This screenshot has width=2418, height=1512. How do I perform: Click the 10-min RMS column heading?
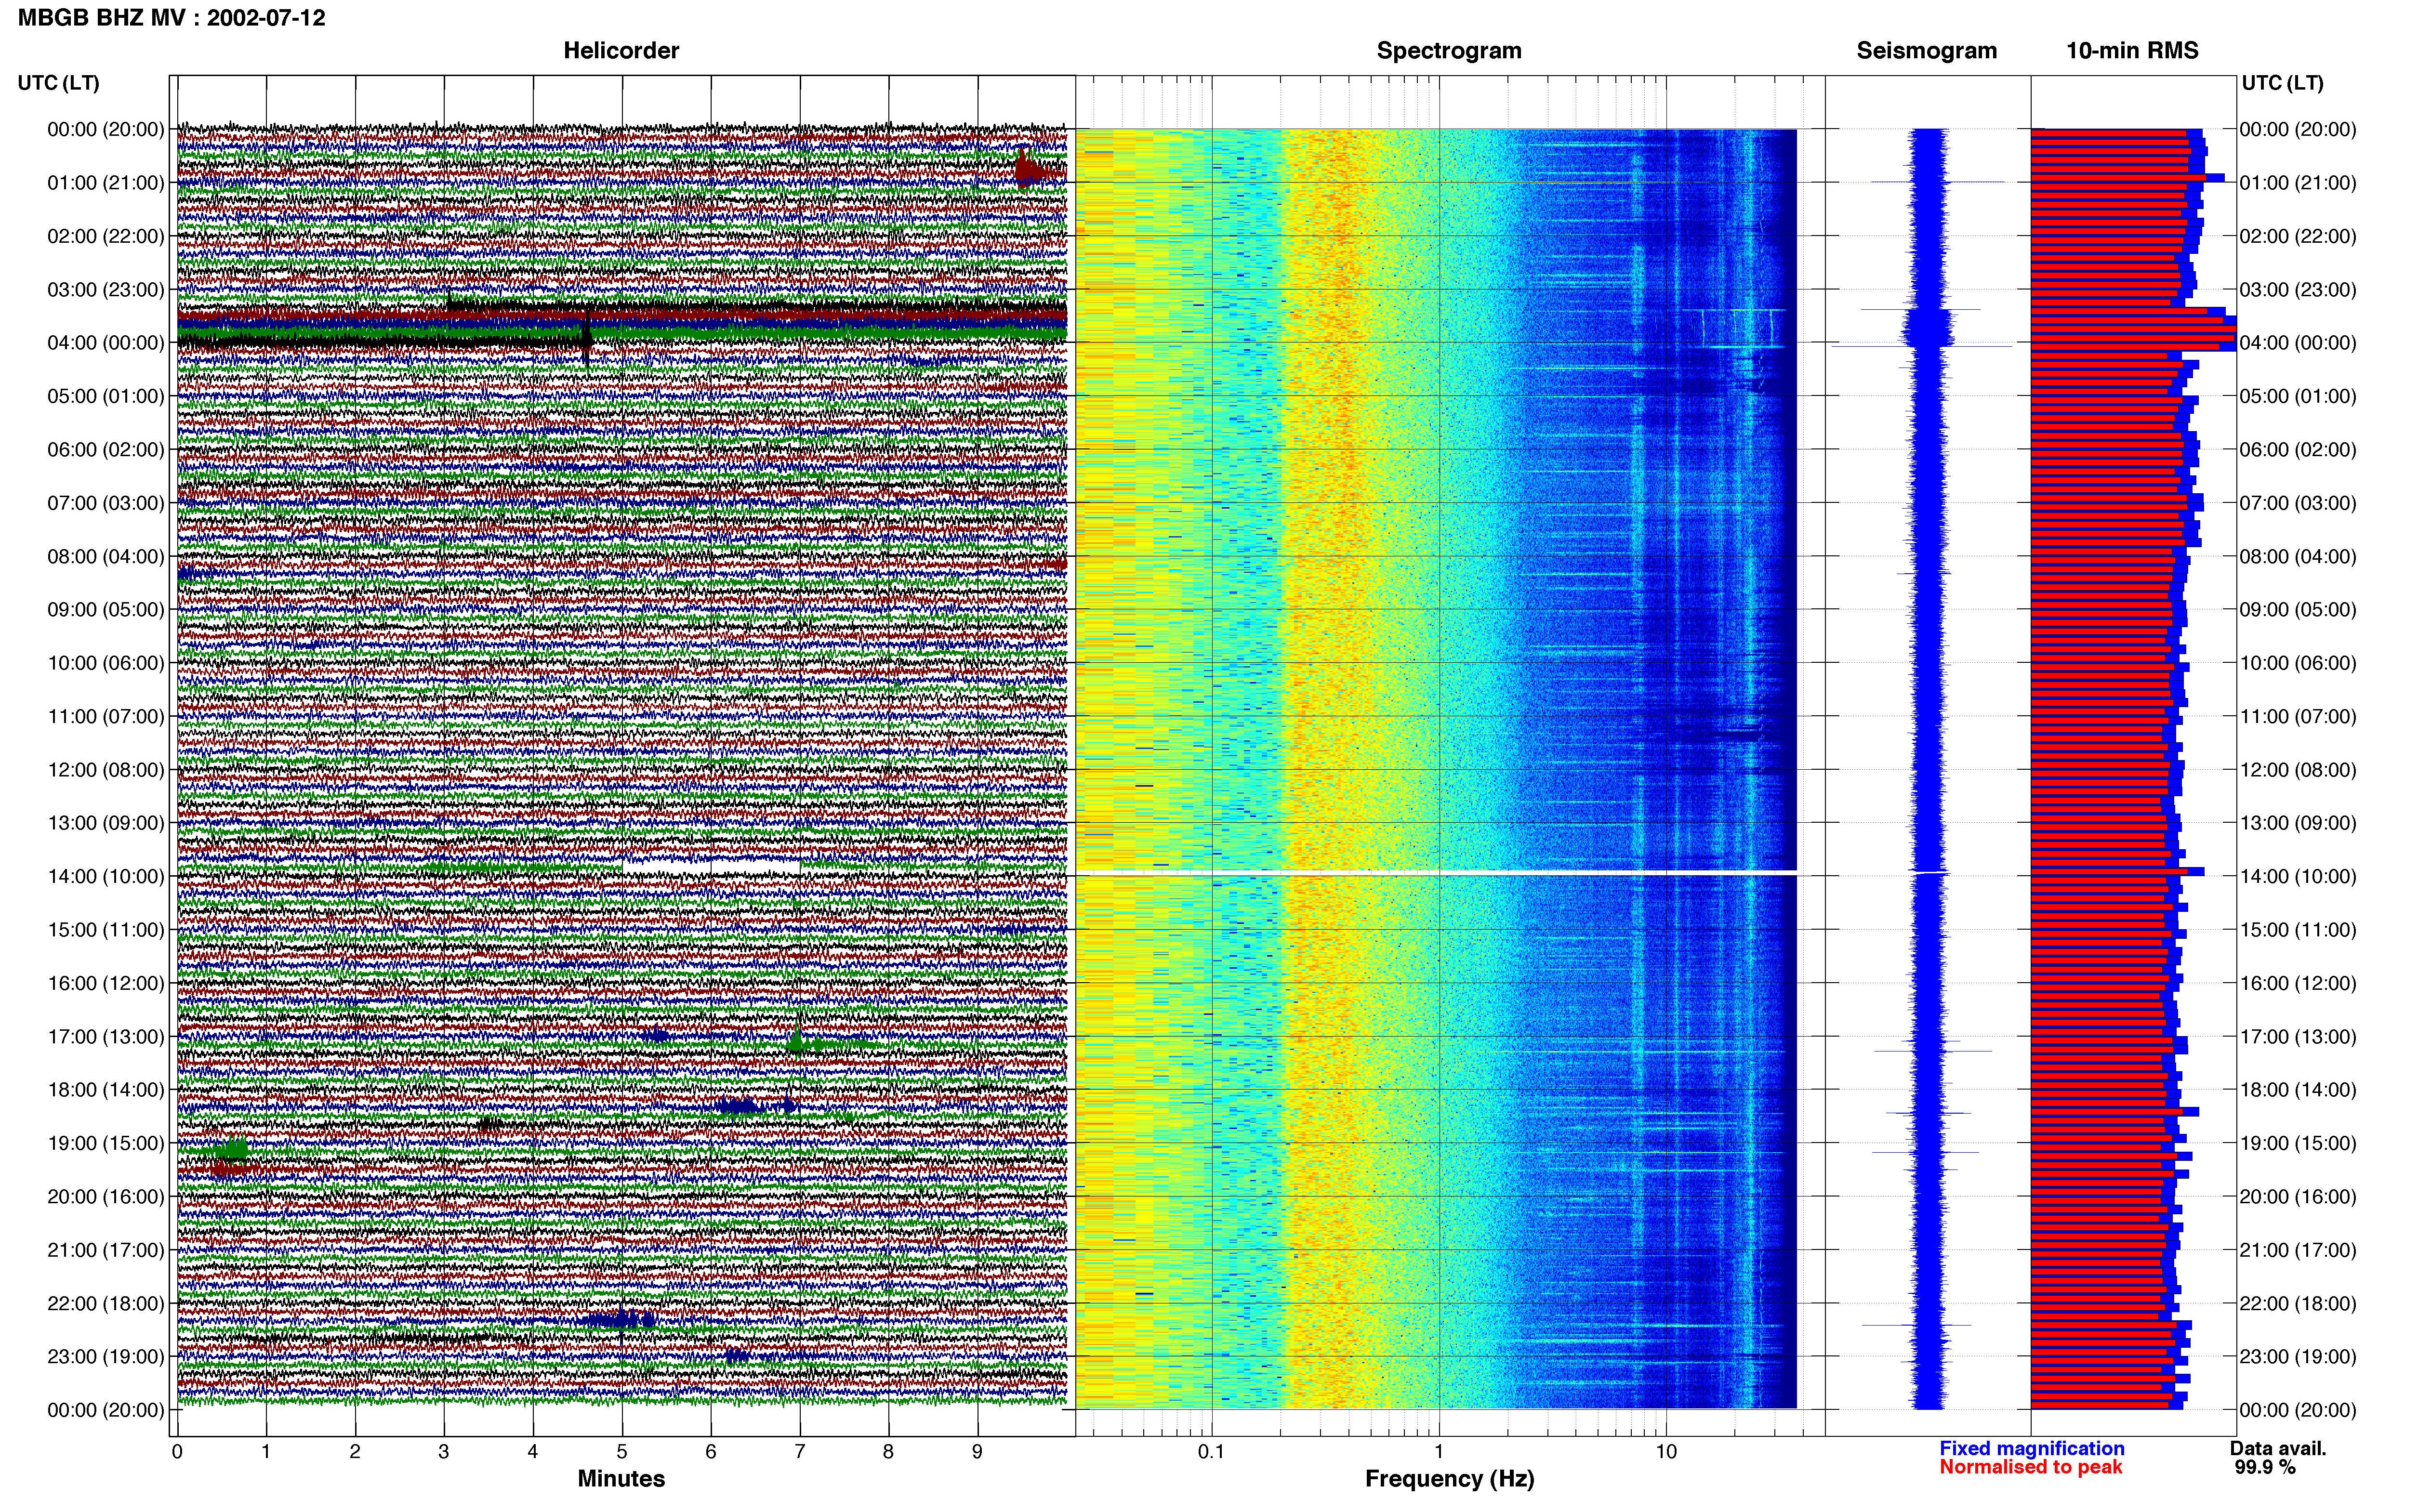2132,51
